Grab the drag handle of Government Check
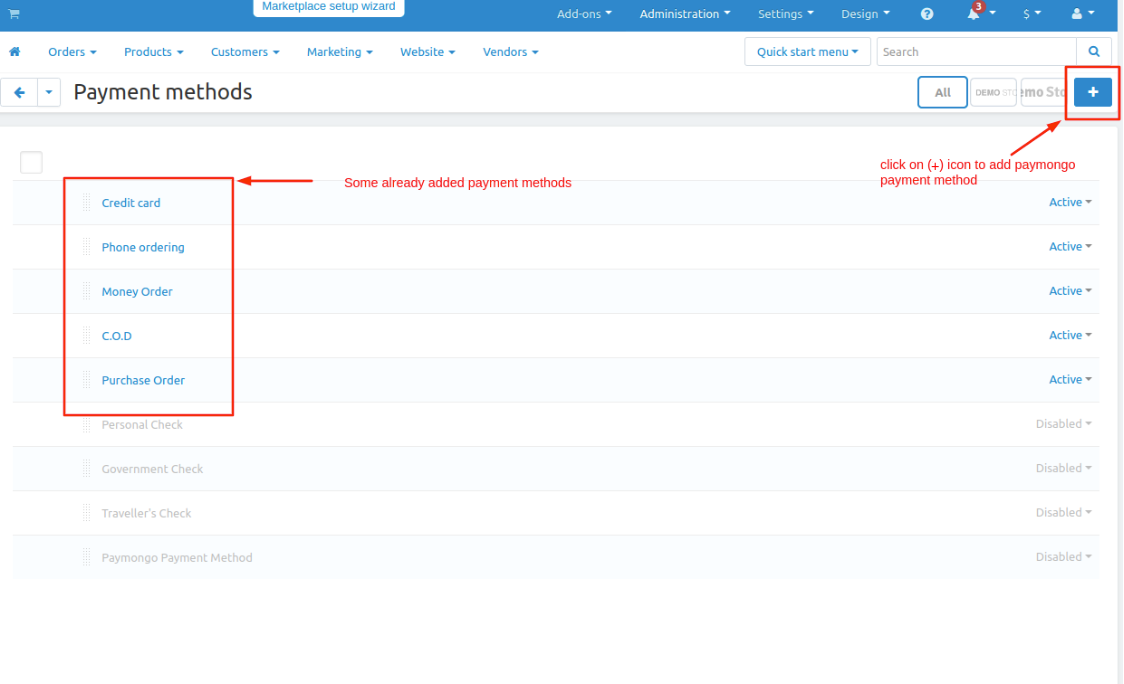Screen dimensions: 1124x684 click(x=86, y=469)
